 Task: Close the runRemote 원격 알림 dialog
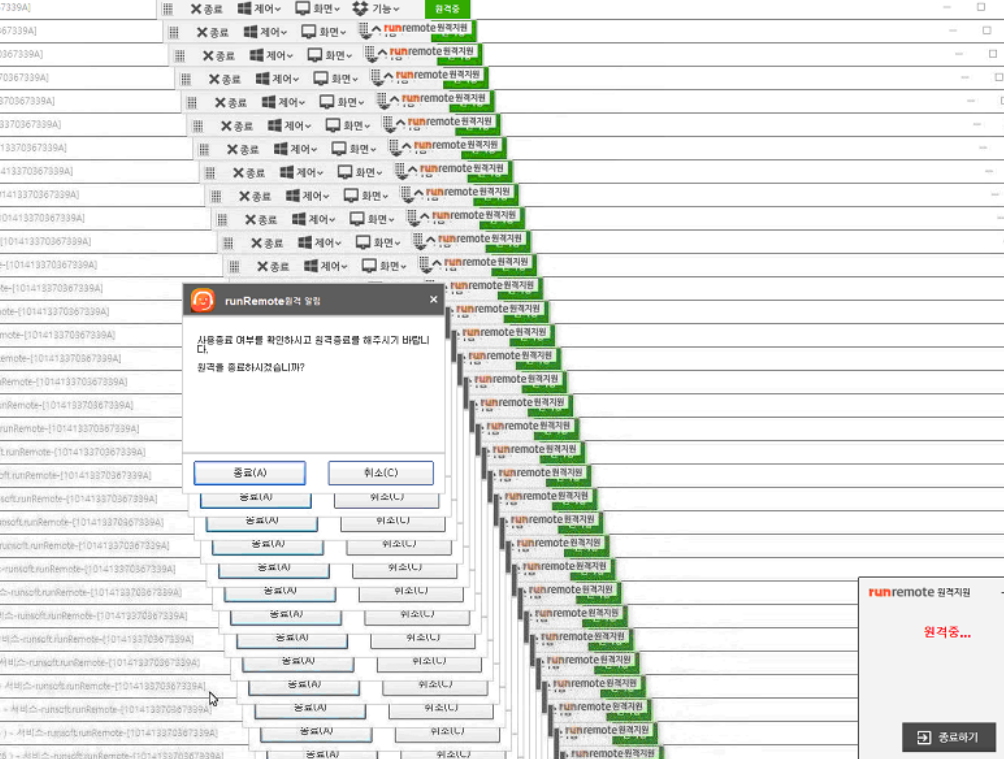pos(433,299)
